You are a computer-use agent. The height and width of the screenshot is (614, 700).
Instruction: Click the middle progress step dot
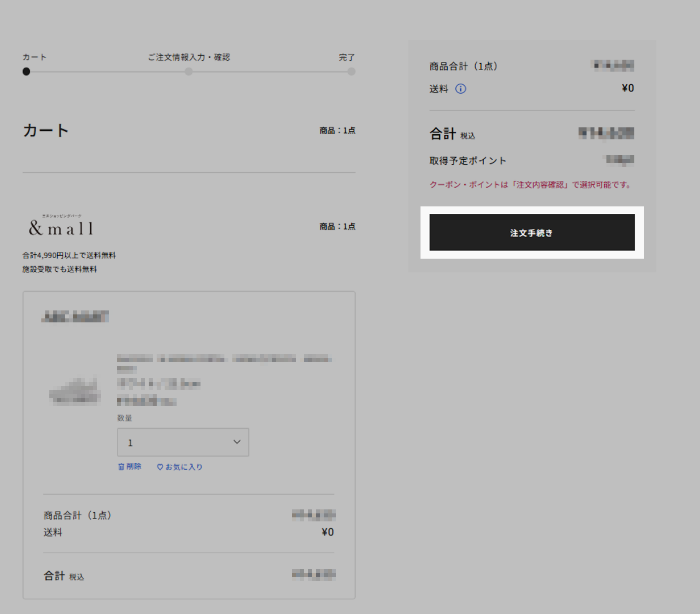(188, 71)
